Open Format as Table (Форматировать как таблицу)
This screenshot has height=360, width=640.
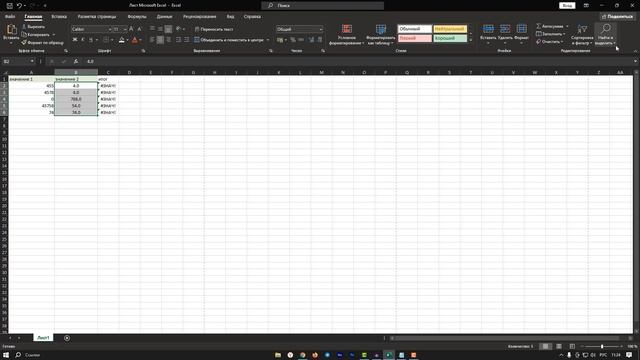(x=381, y=34)
